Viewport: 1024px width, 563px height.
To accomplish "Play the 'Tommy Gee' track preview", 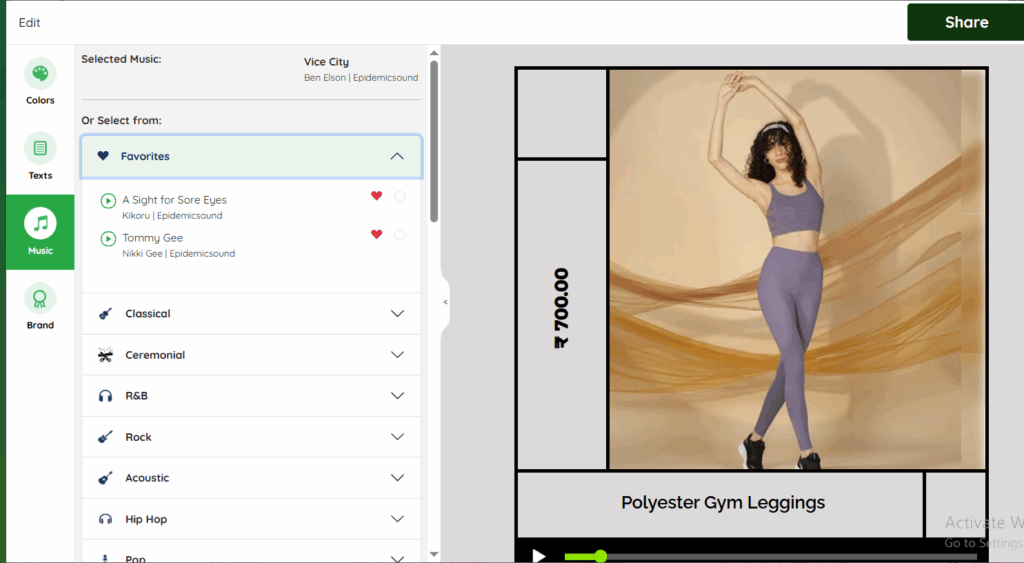I will [108, 239].
